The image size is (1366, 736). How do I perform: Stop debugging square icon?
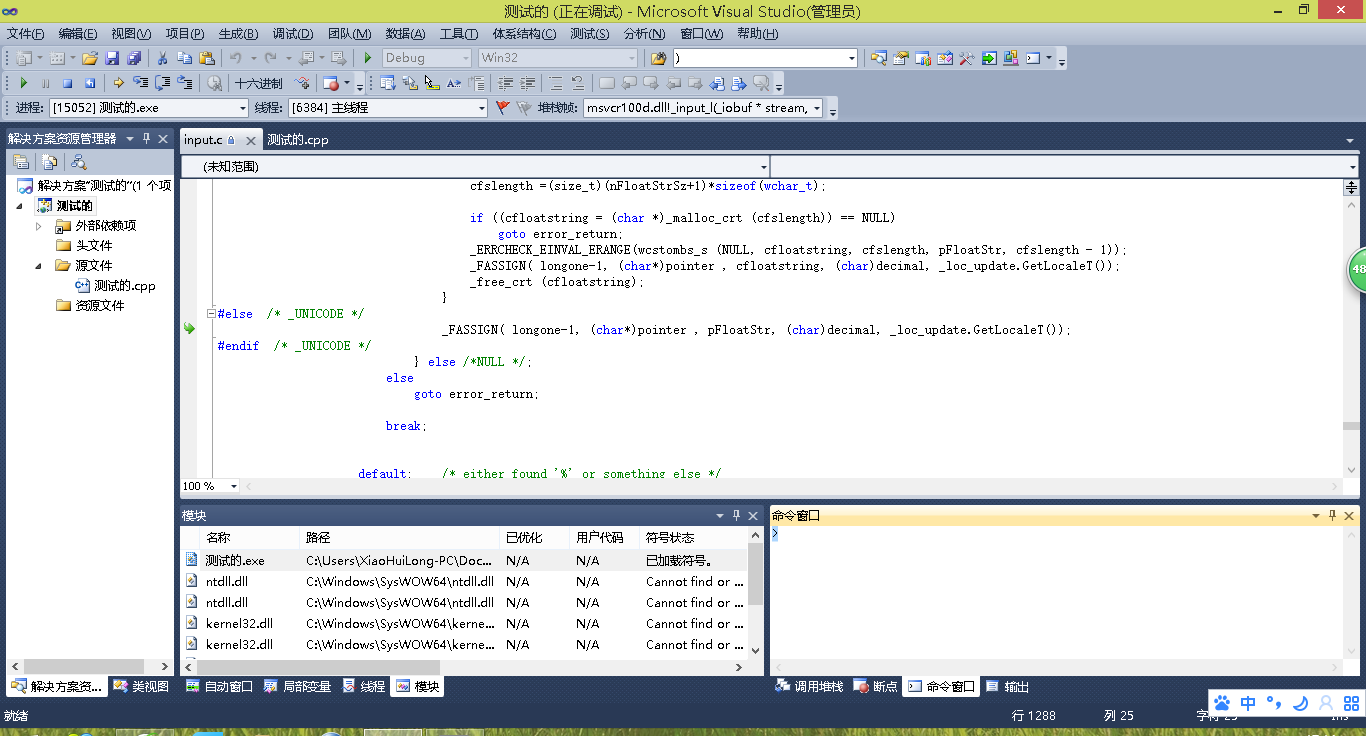tap(67, 83)
